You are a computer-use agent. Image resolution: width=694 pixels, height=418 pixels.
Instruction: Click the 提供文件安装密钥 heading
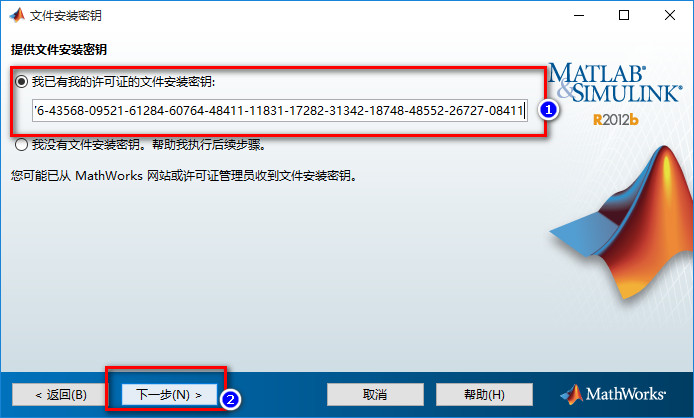click(x=59, y=50)
